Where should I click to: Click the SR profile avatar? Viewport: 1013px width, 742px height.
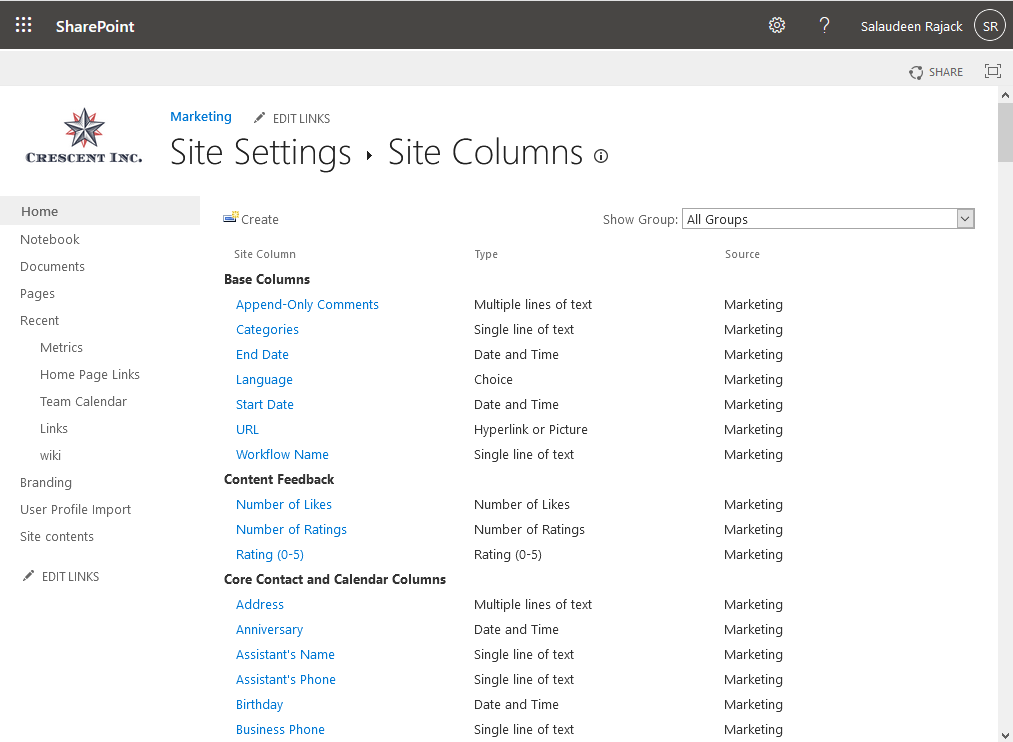pyautogui.click(x=988, y=25)
